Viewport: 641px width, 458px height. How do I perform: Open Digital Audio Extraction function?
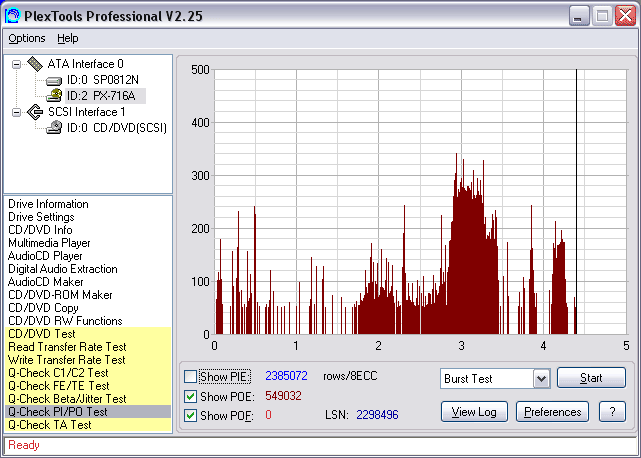click(63, 269)
